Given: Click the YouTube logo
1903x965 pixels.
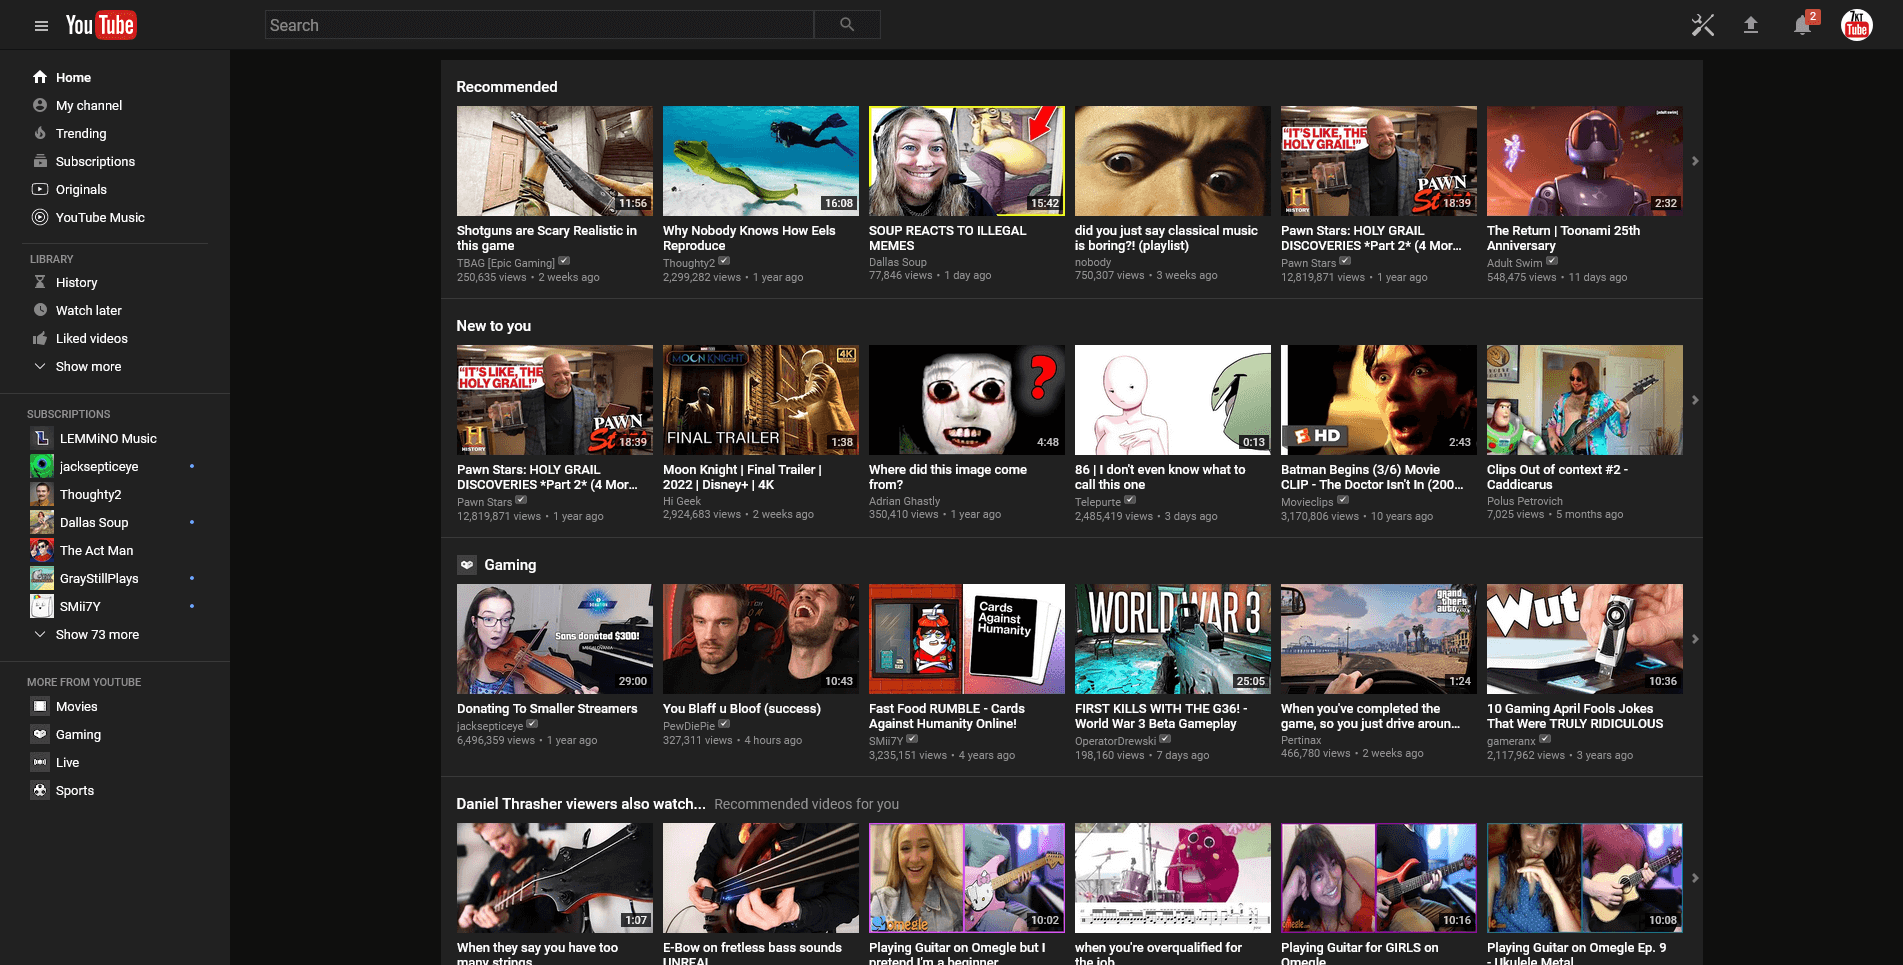Looking at the screenshot, I should tap(101, 25).
